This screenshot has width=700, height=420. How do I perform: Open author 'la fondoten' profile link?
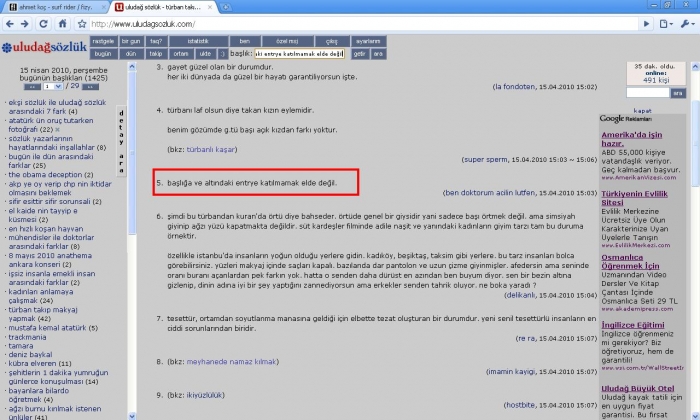point(514,87)
